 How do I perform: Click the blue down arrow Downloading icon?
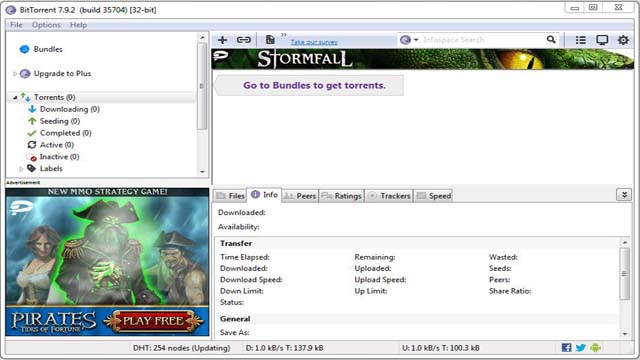(32, 109)
